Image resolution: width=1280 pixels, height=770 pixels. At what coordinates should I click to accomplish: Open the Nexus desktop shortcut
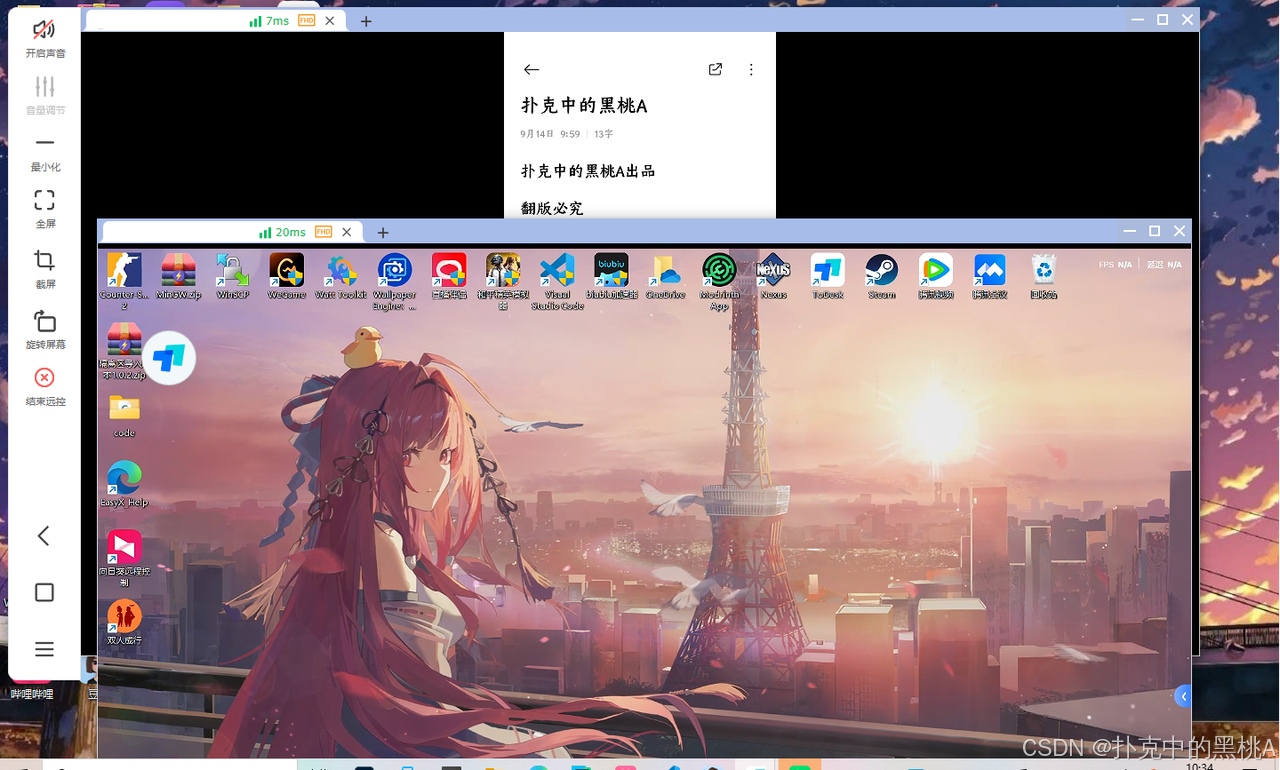coord(773,277)
